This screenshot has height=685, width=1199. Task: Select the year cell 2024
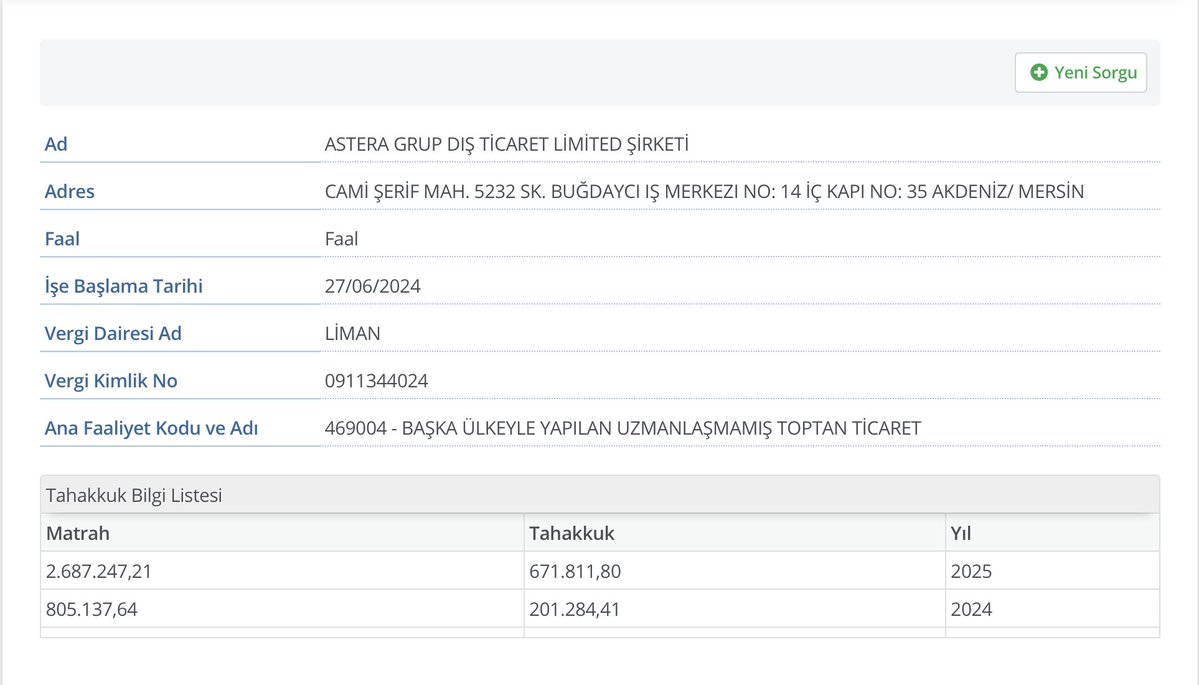971,610
